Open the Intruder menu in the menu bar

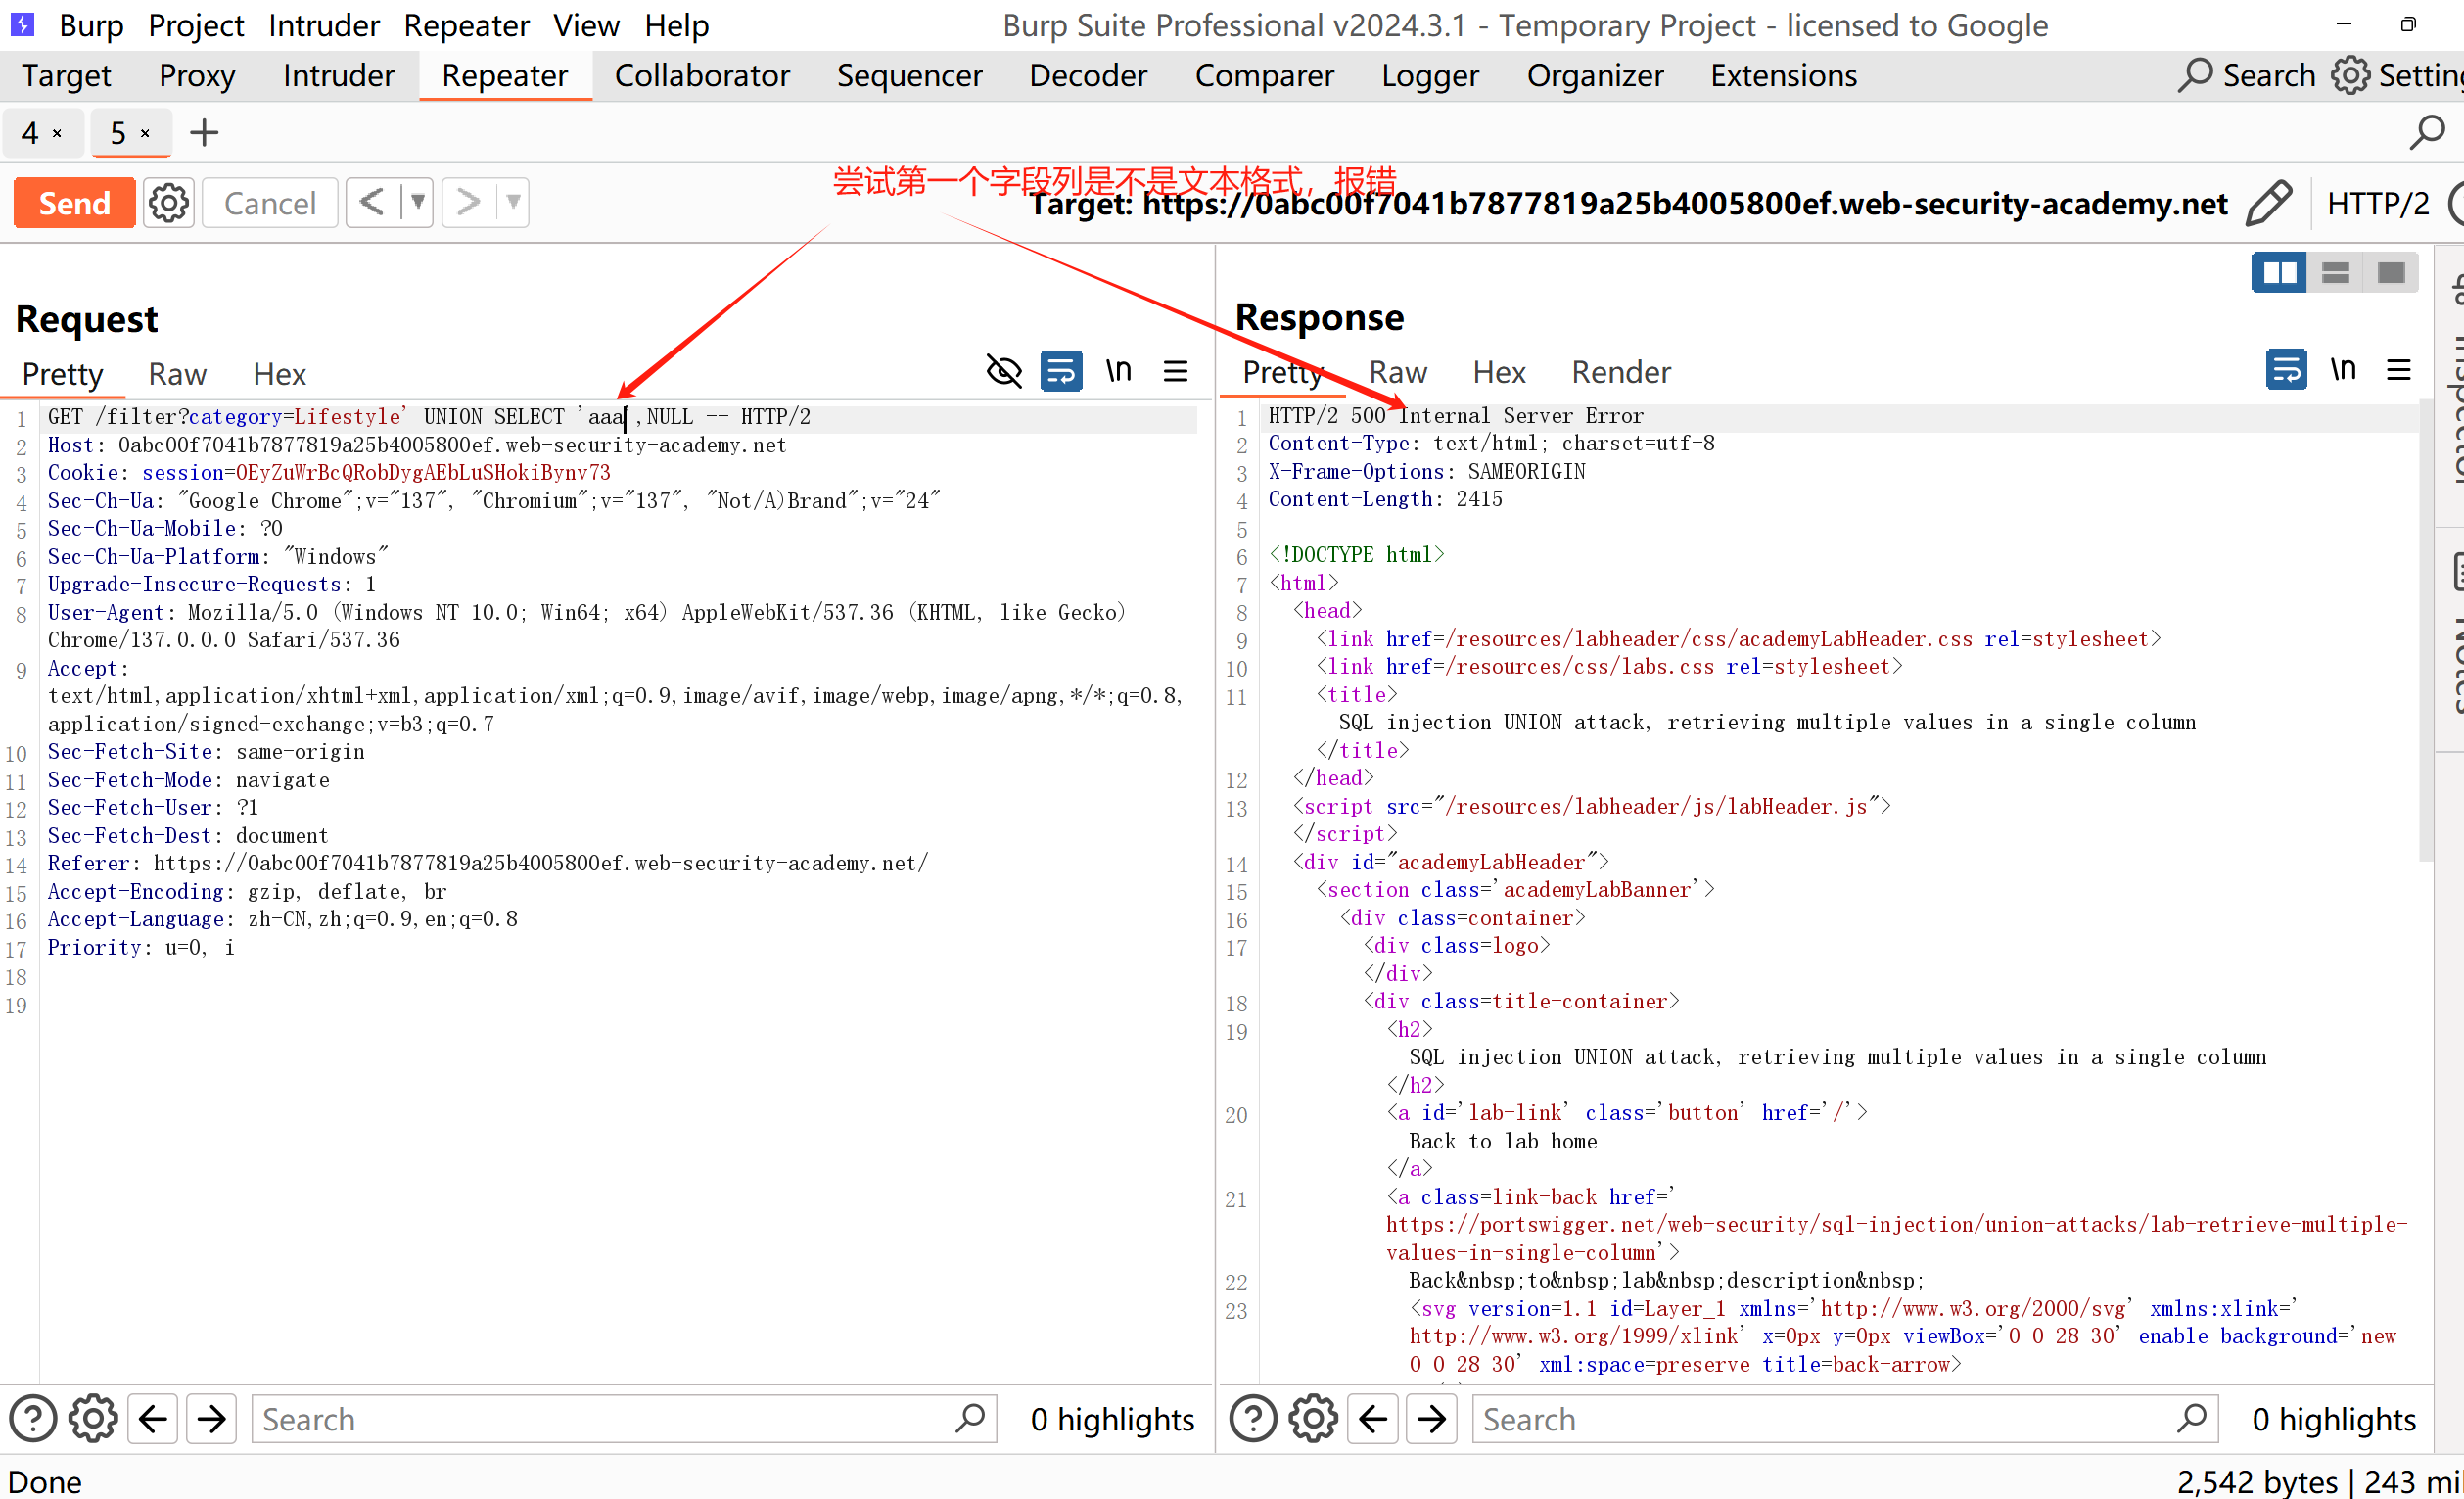click(323, 25)
